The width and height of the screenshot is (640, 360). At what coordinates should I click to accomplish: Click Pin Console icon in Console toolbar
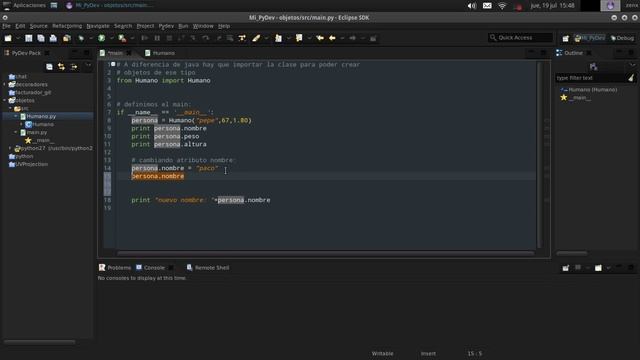pyautogui.click(x=565, y=268)
